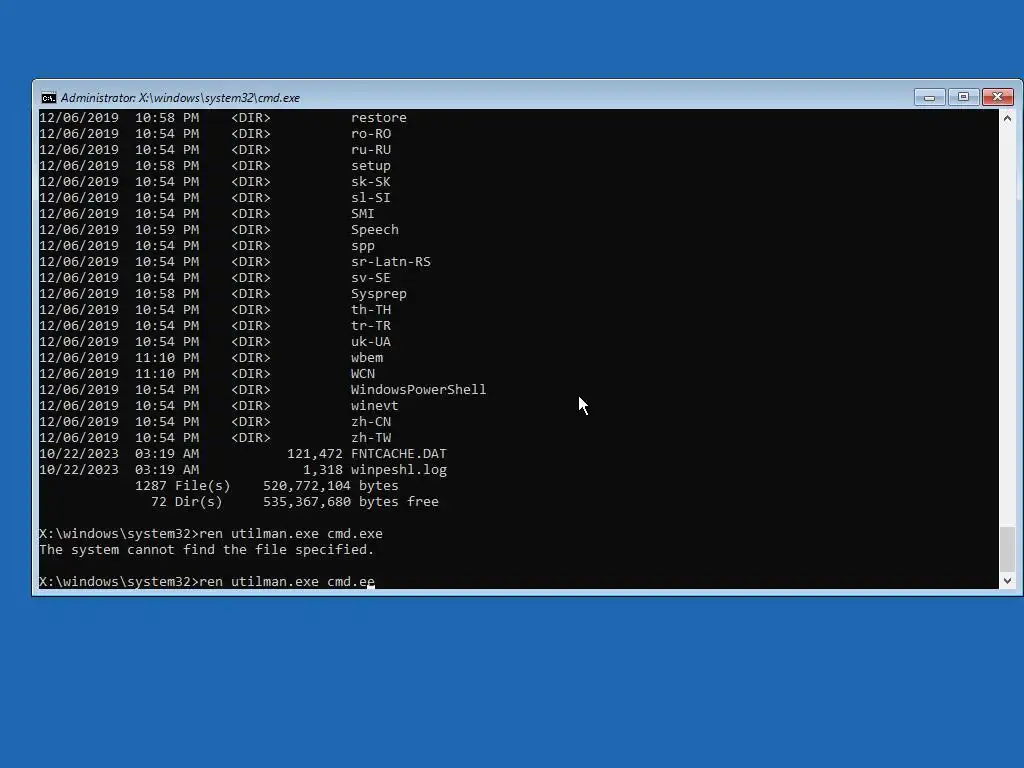
Task: Click the 'ro-RO' directory name
Action: [371, 133]
